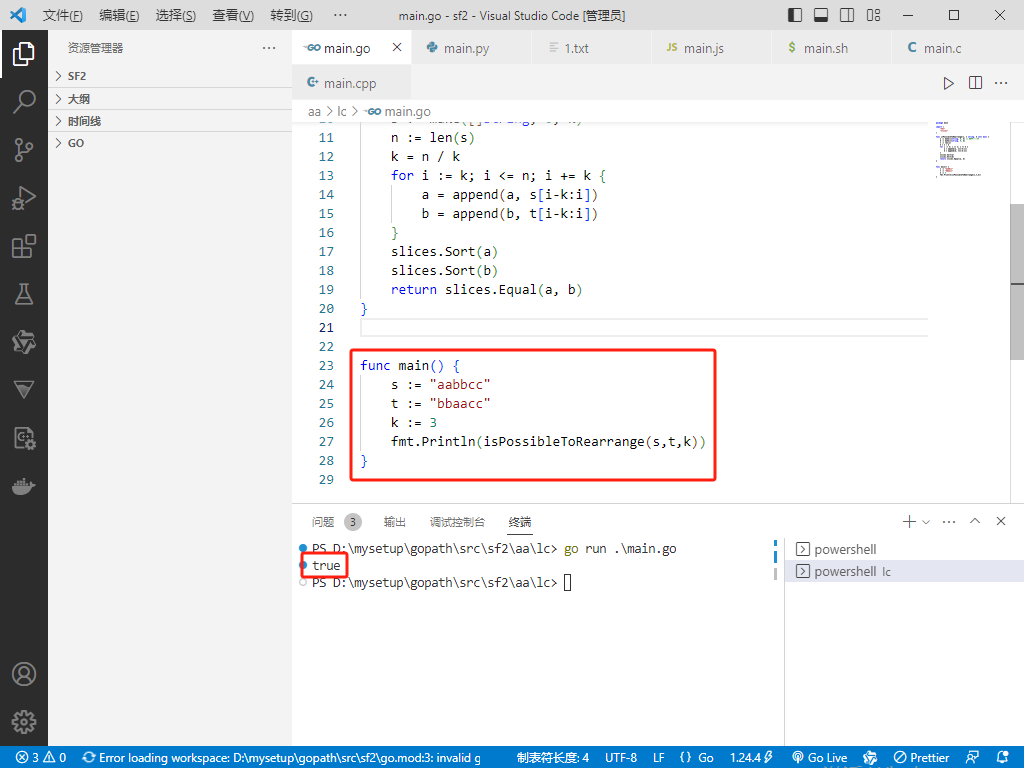Expand the SF2 folder section

tap(170, 76)
